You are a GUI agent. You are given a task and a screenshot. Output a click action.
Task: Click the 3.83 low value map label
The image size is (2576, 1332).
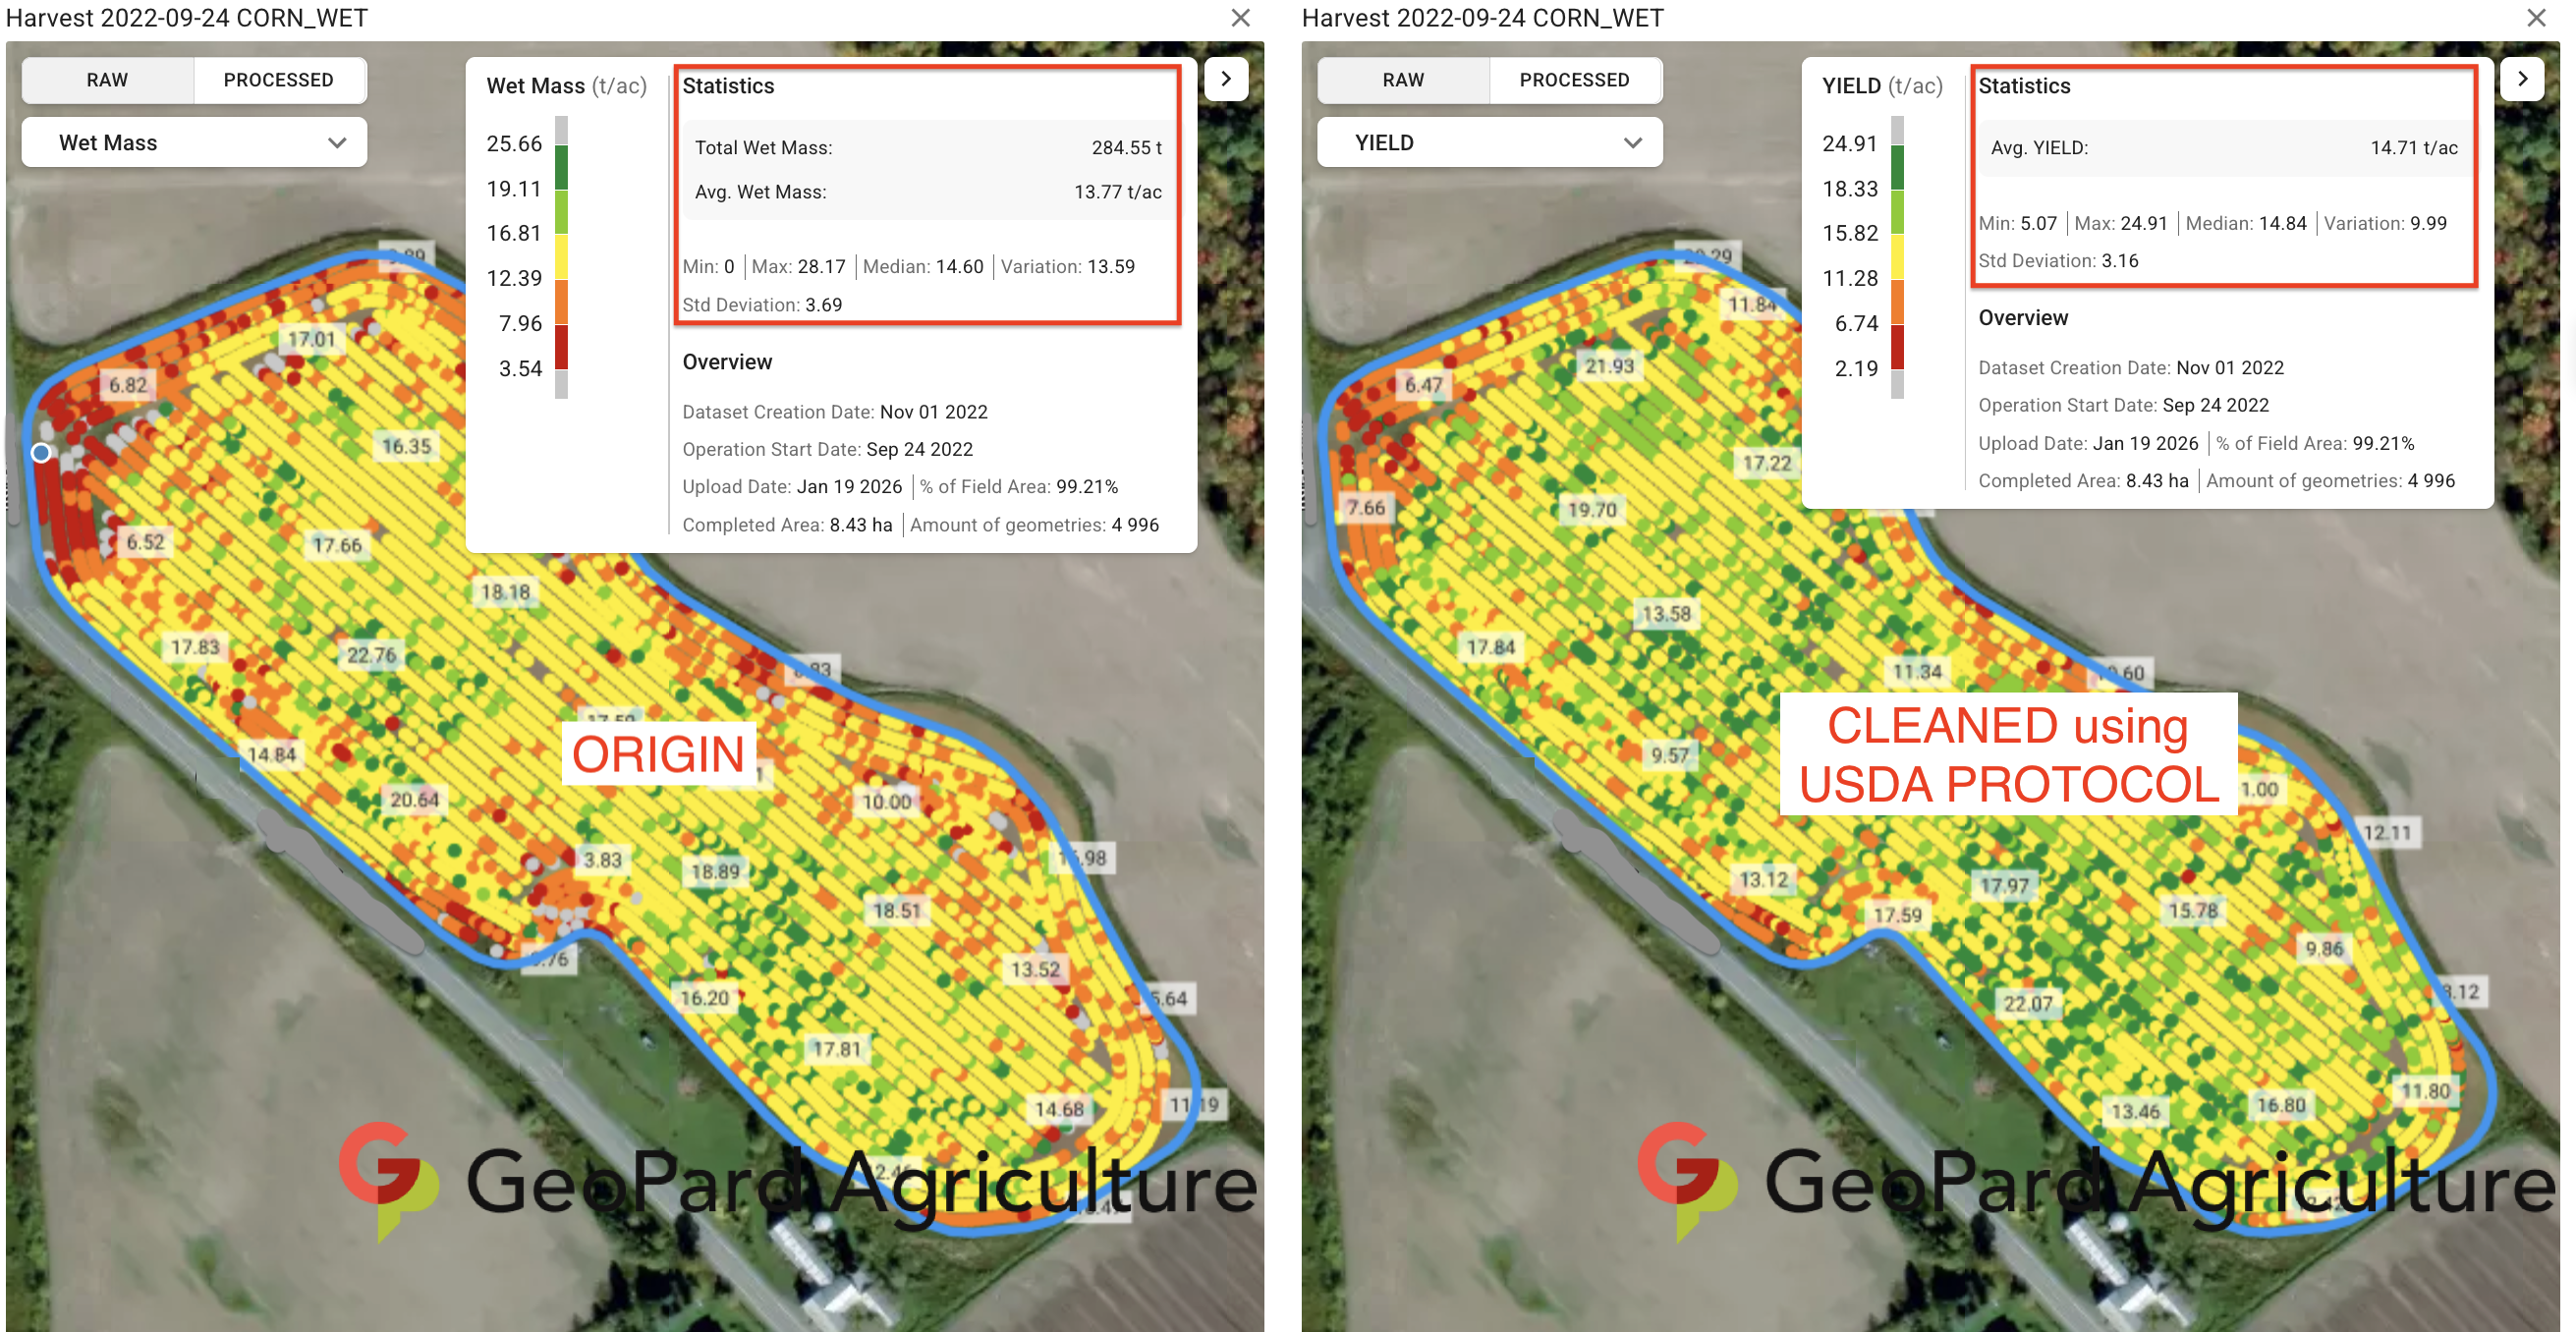602,860
